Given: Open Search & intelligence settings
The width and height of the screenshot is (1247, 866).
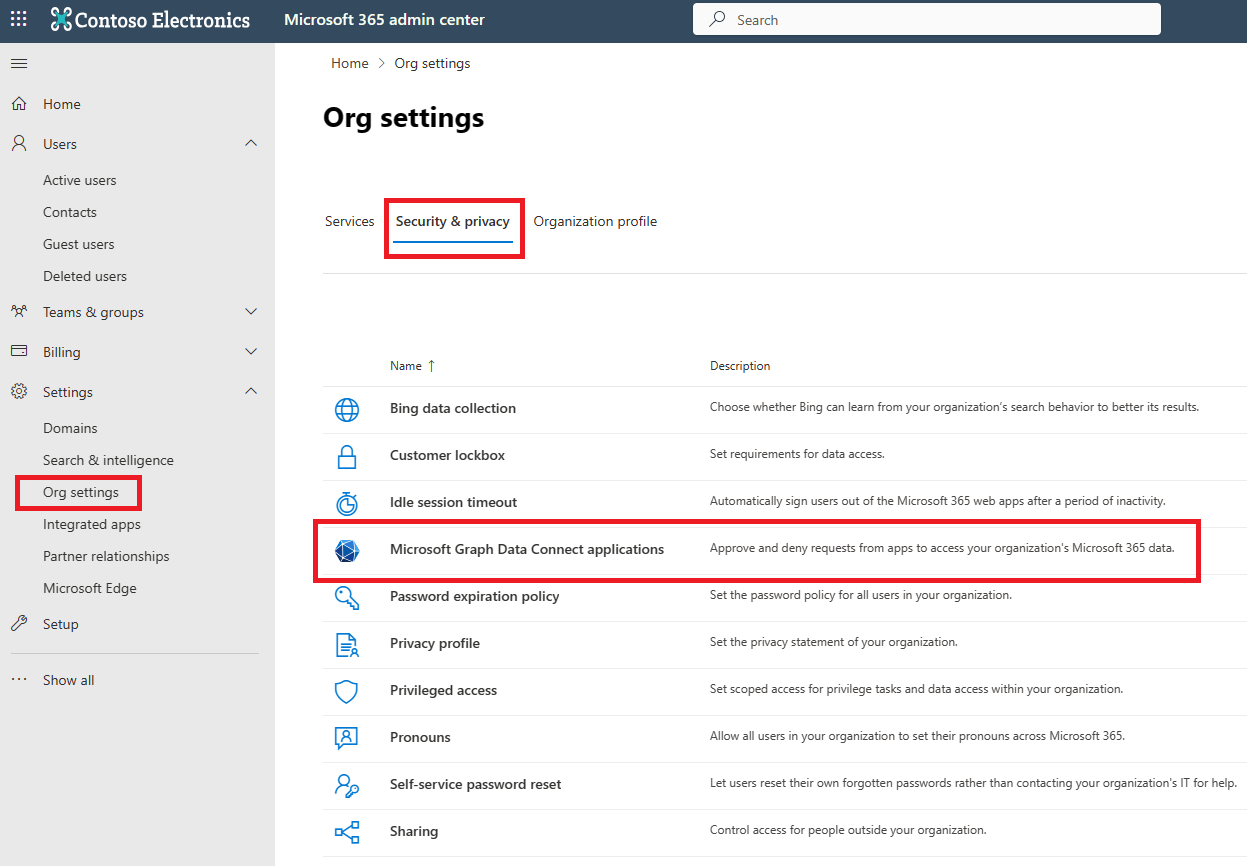Looking at the screenshot, I should click(x=108, y=460).
